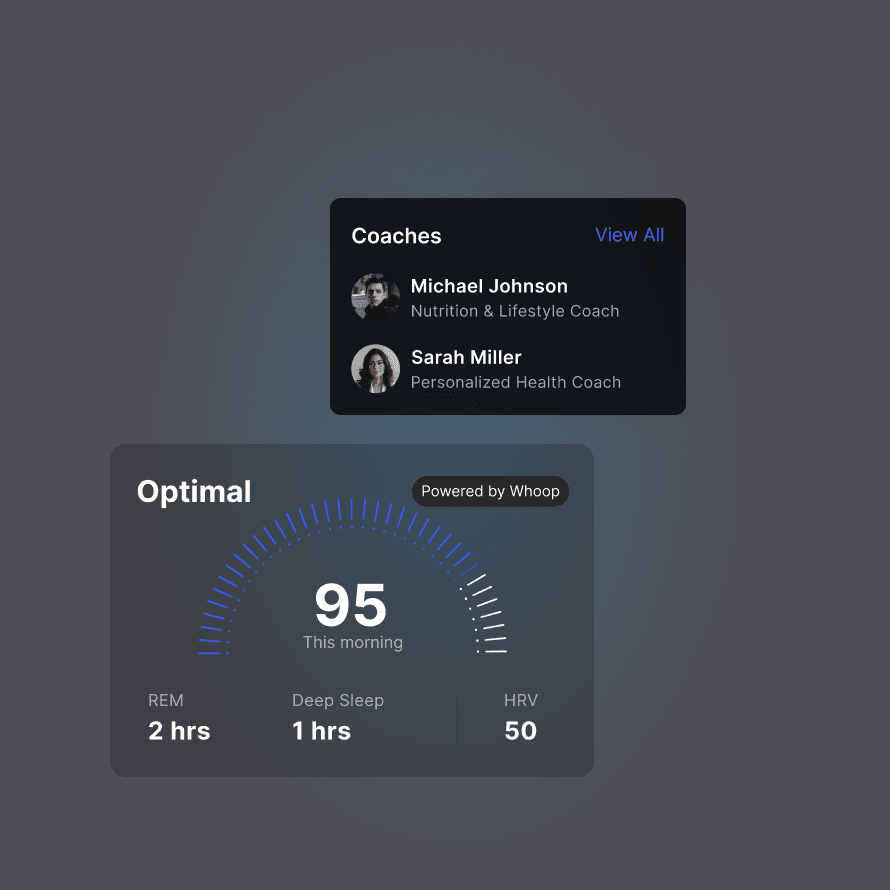Screen dimensions: 890x890
Task: Click the This morning label
Action: (x=353, y=642)
